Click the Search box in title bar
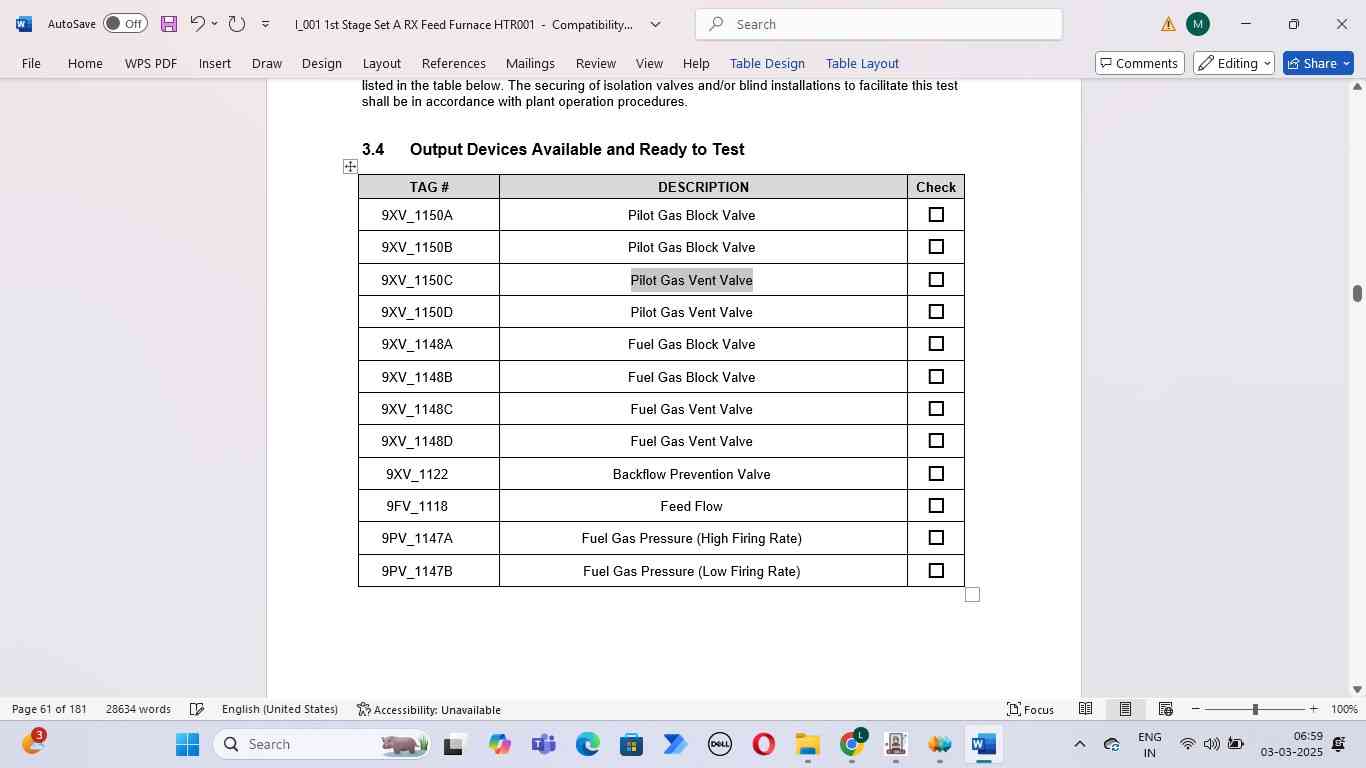This screenshot has height=768, width=1366. pos(879,24)
